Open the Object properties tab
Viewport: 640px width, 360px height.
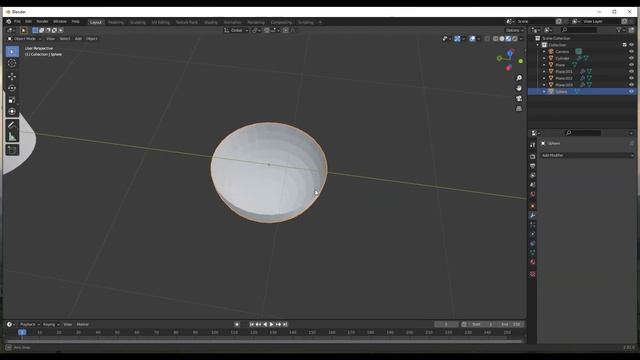(x=532, y=206)
